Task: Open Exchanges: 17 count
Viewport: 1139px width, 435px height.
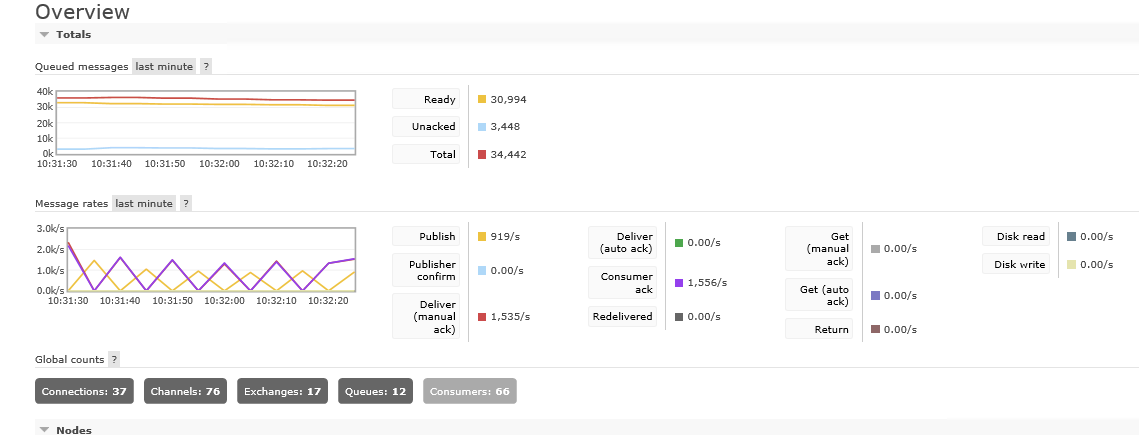Action: (x=283, y=391)
